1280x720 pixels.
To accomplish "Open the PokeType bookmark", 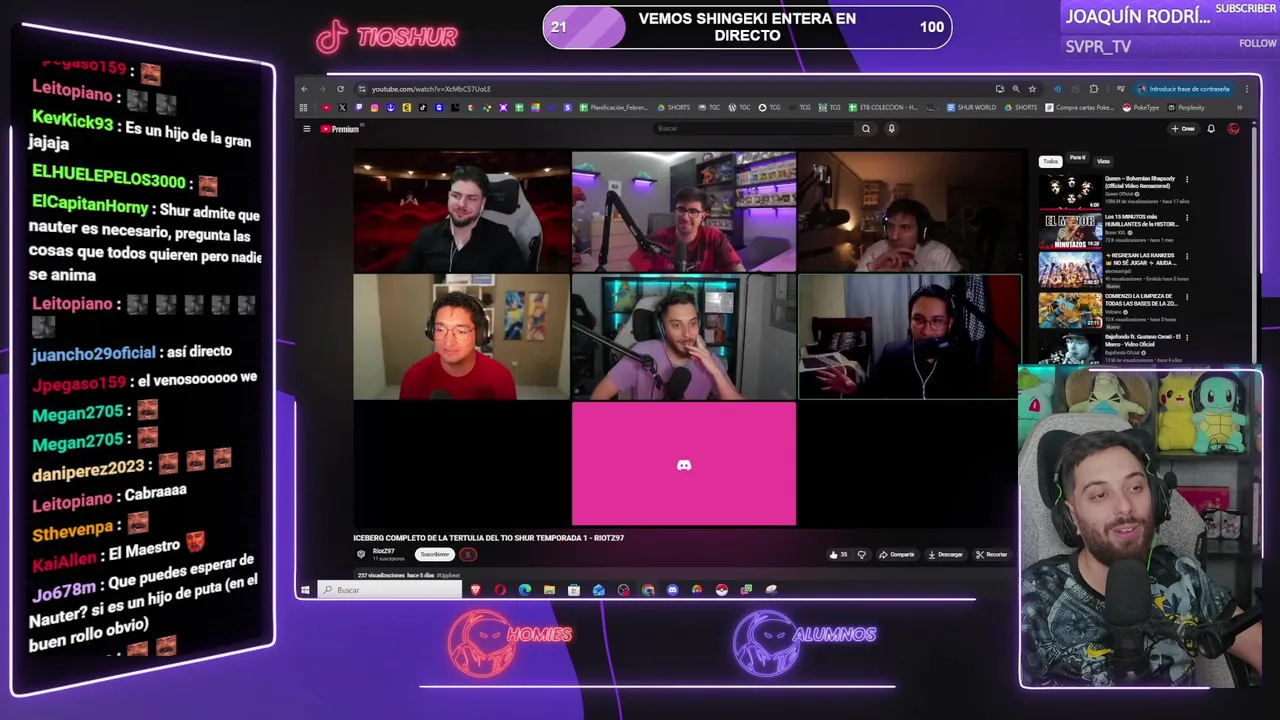I will click(x=1141, y=107).
